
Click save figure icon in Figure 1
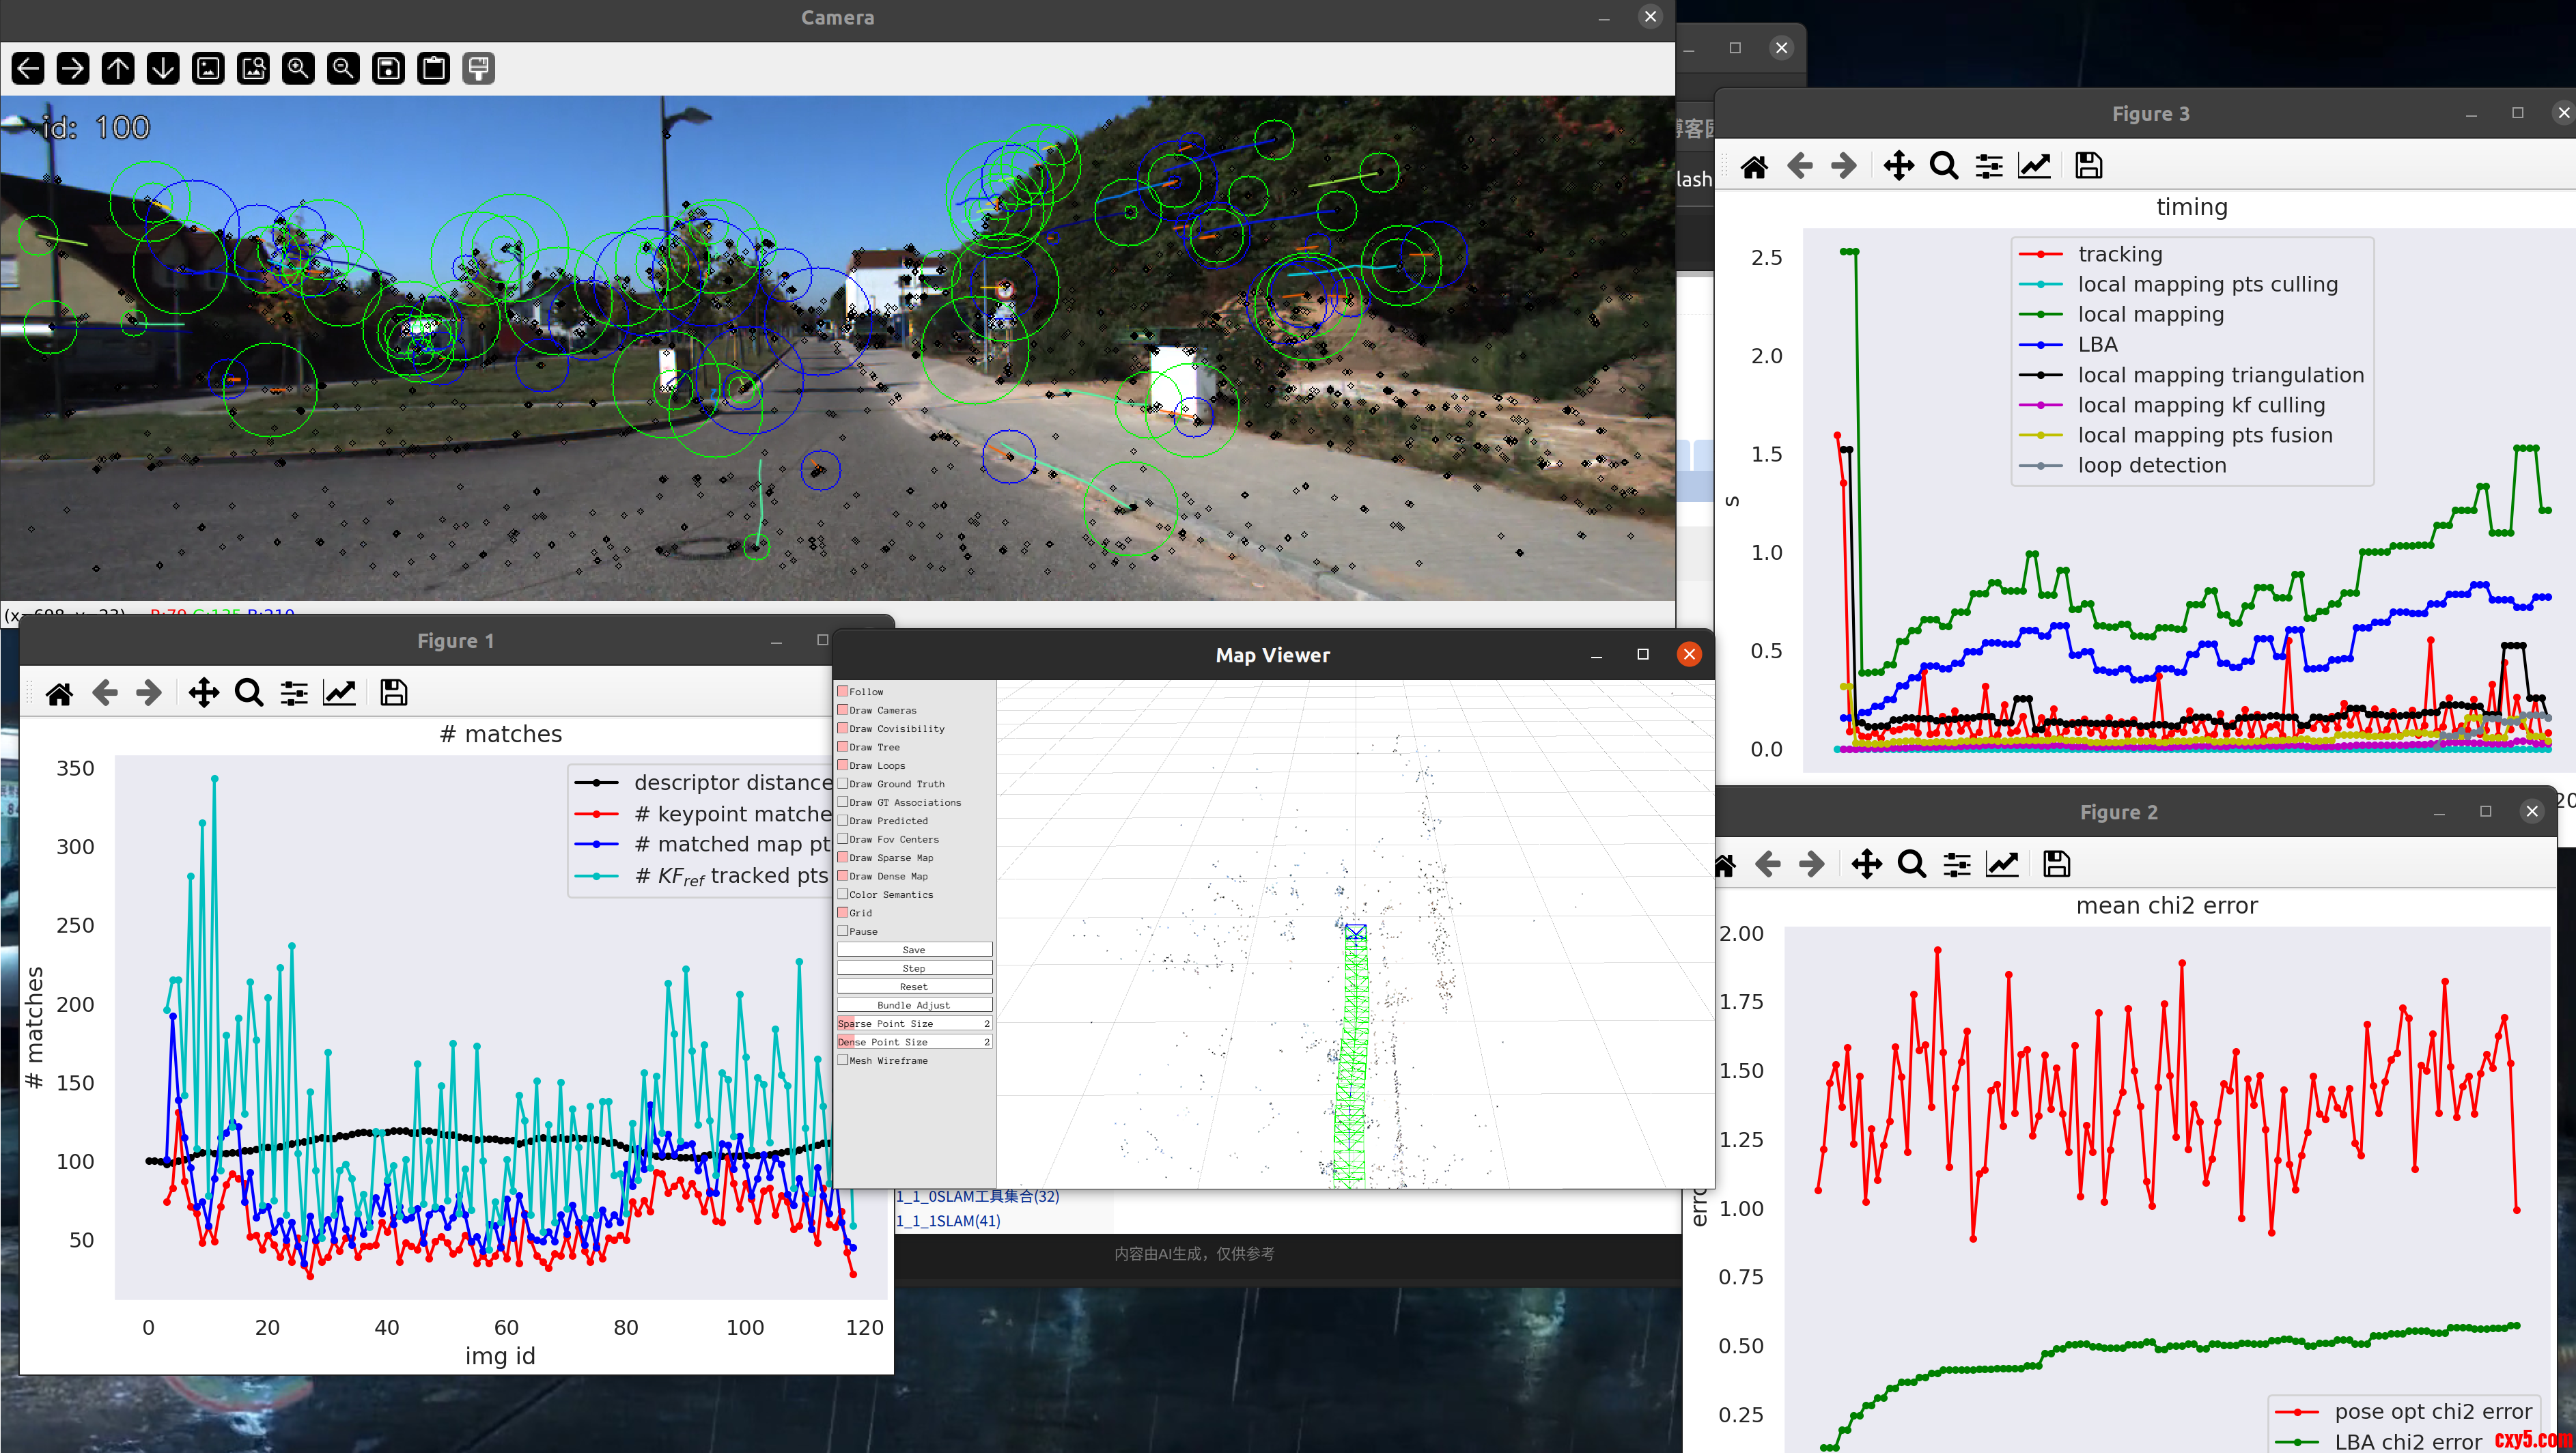coord(393,693)
